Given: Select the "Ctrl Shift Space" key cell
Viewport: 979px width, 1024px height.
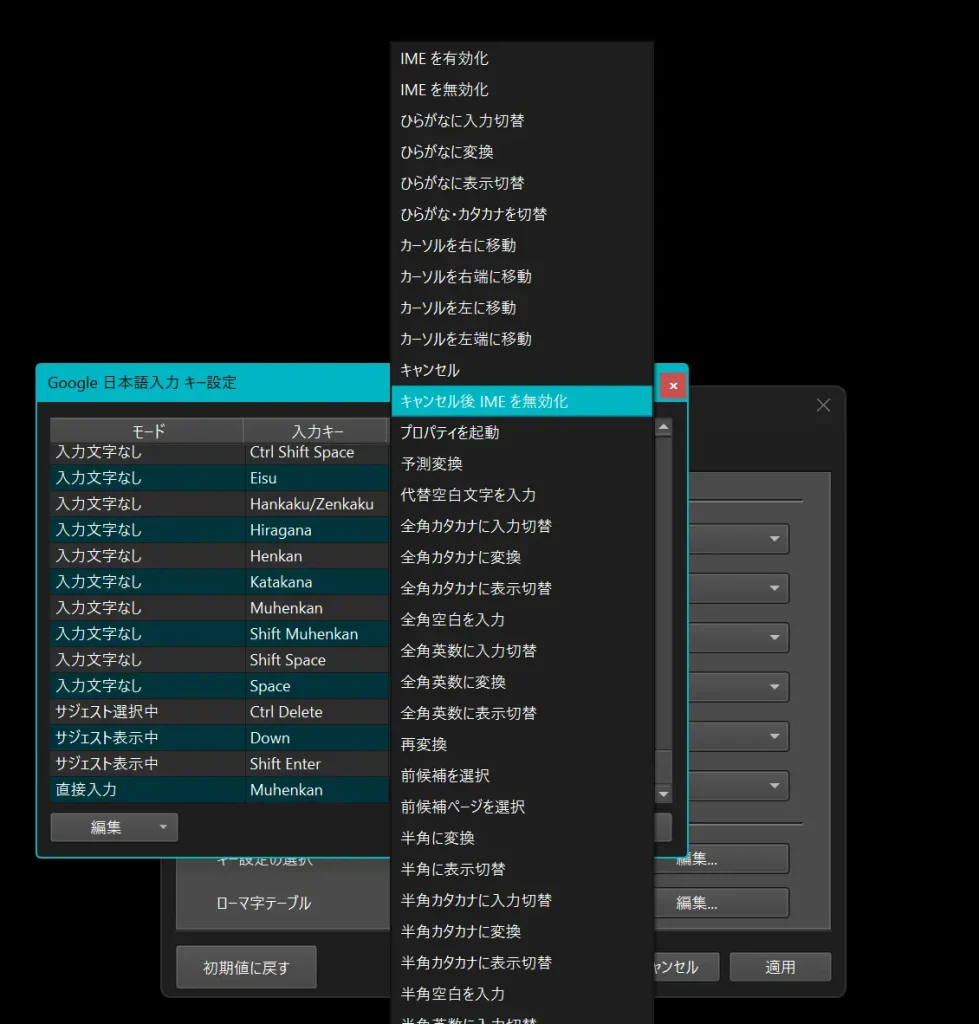Looking at the screenshot, I should coord(317,452).
